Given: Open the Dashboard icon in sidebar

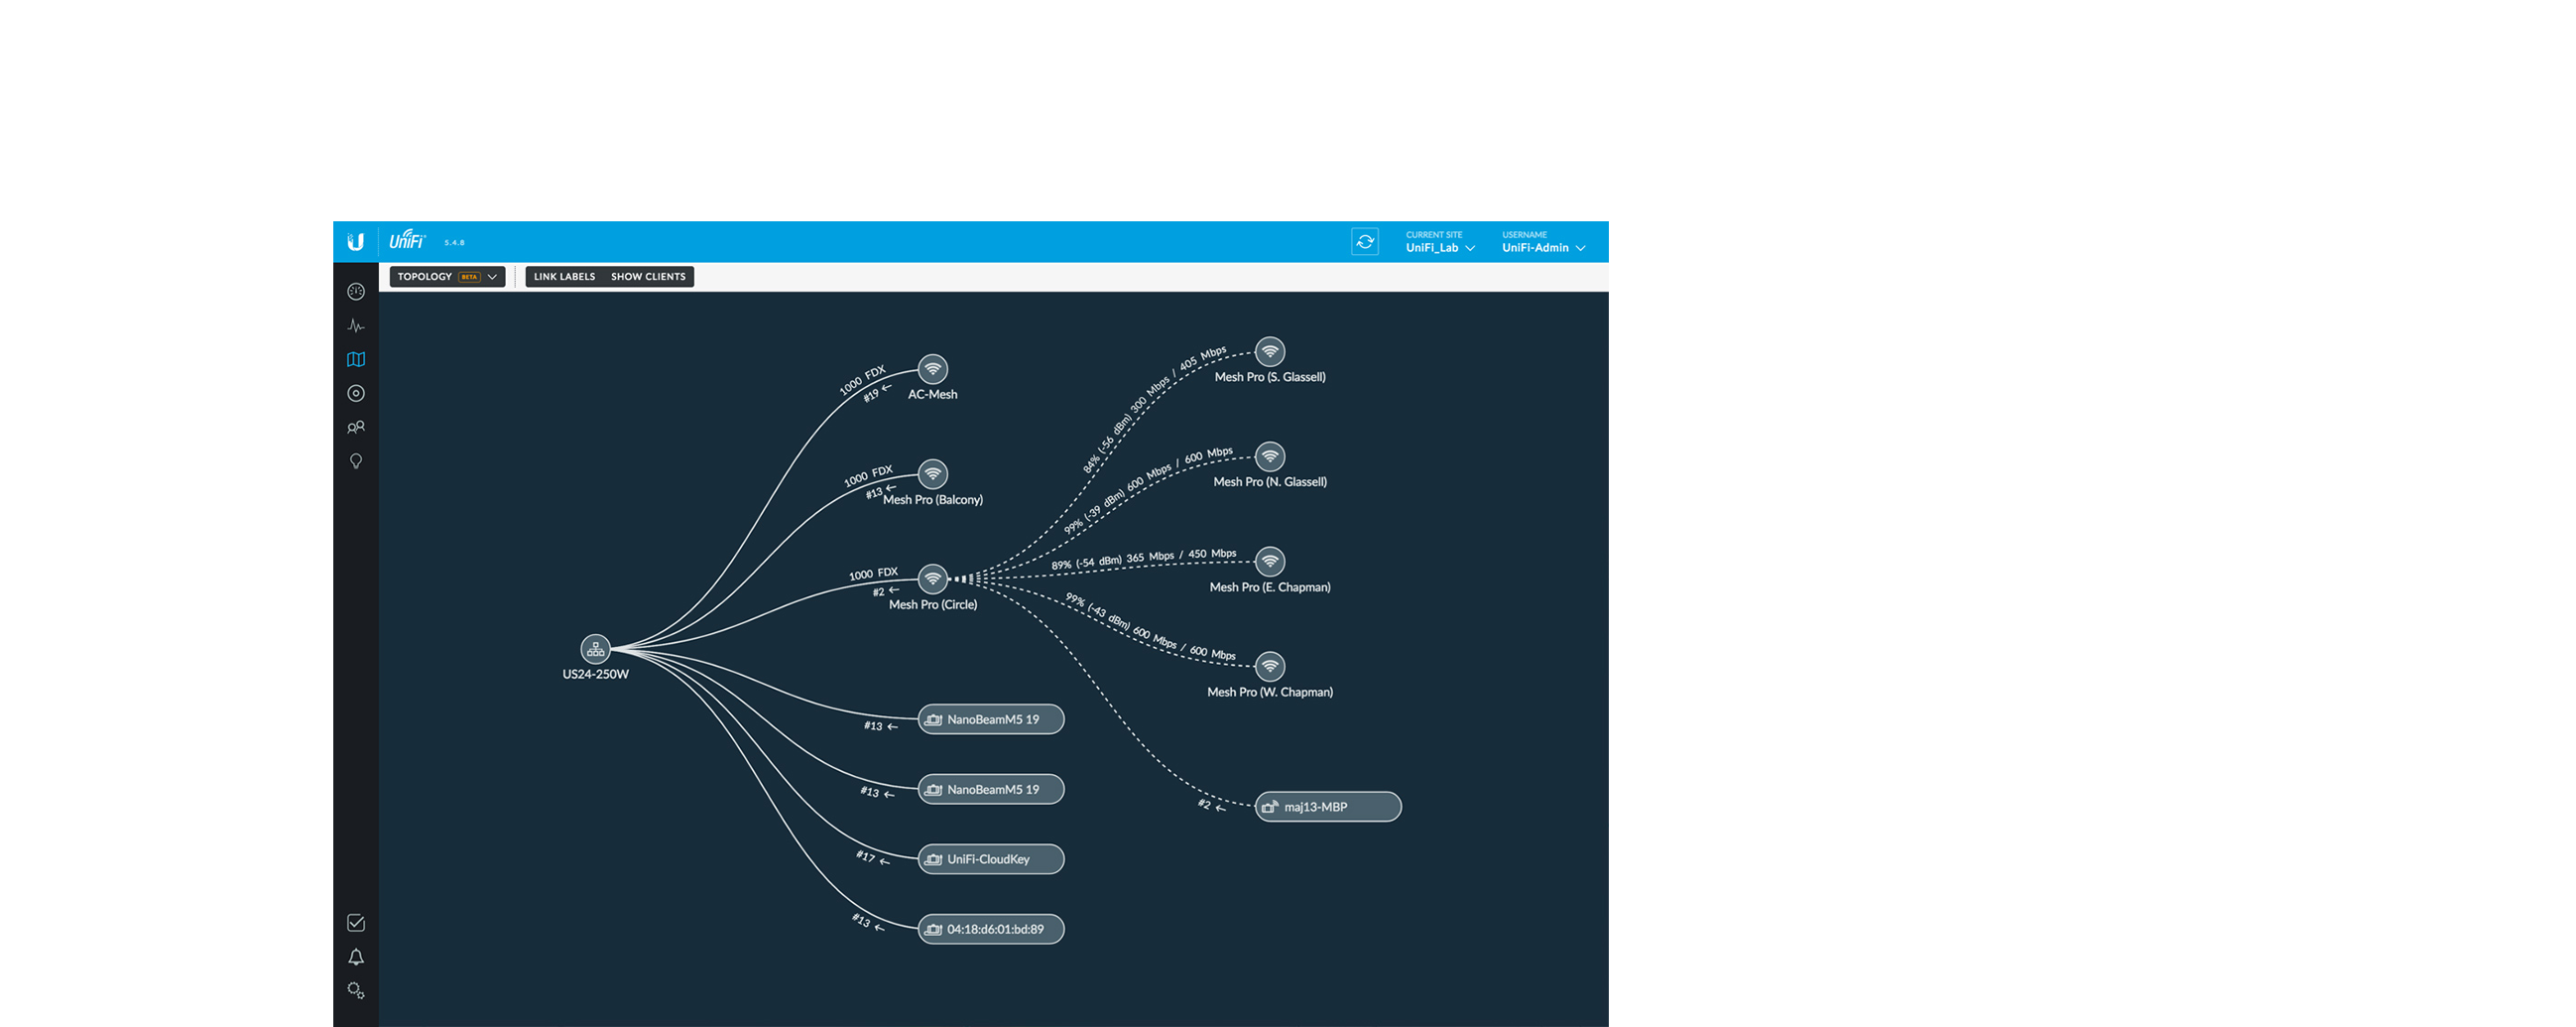Looking at the screenshot, I should coord(355,292).
